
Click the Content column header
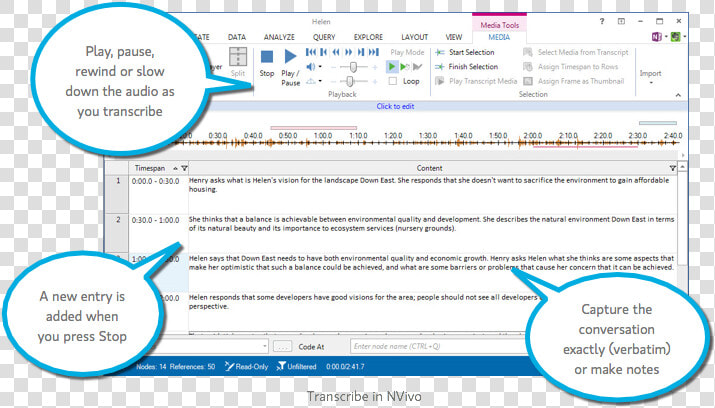(430, 168)
